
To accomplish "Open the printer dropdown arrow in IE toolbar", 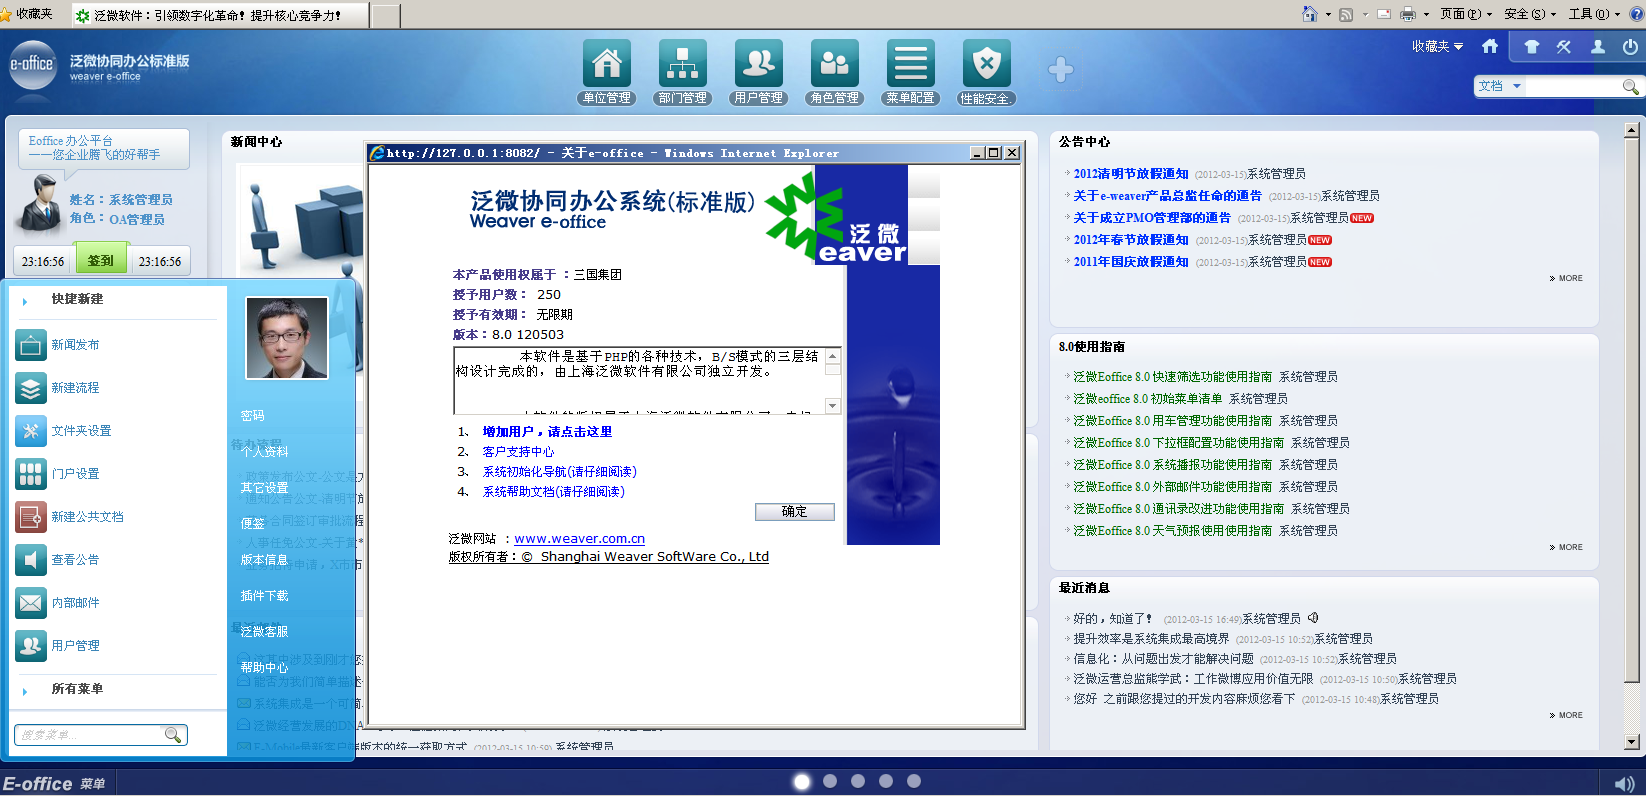I will (x=1425, y=15).
